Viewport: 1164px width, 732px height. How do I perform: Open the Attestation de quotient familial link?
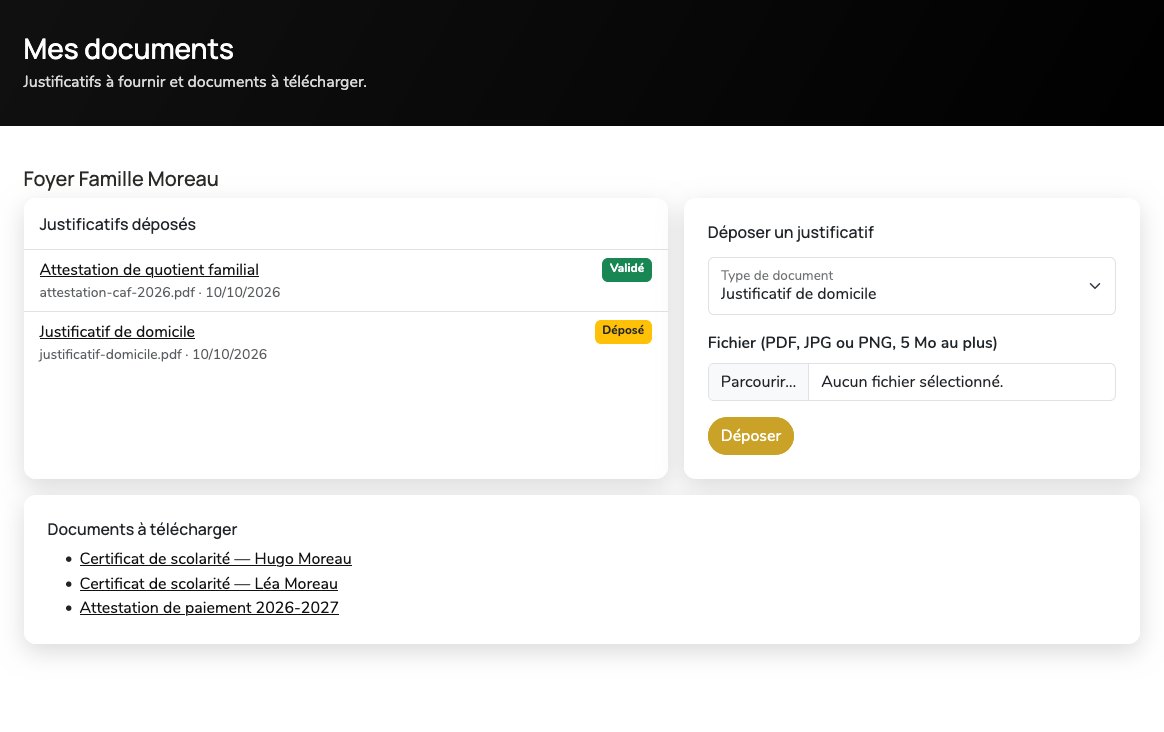pos(149,269)
